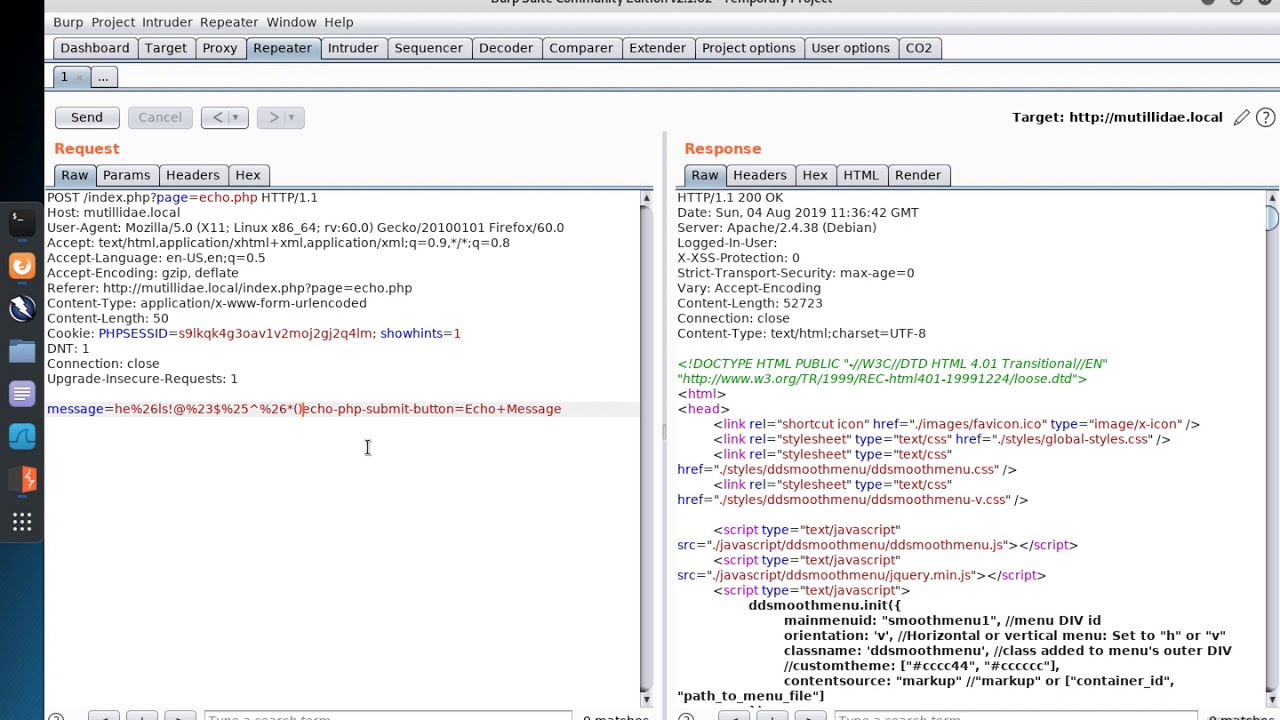Select the Burp Suite icon in dock

tap(22, 479)
